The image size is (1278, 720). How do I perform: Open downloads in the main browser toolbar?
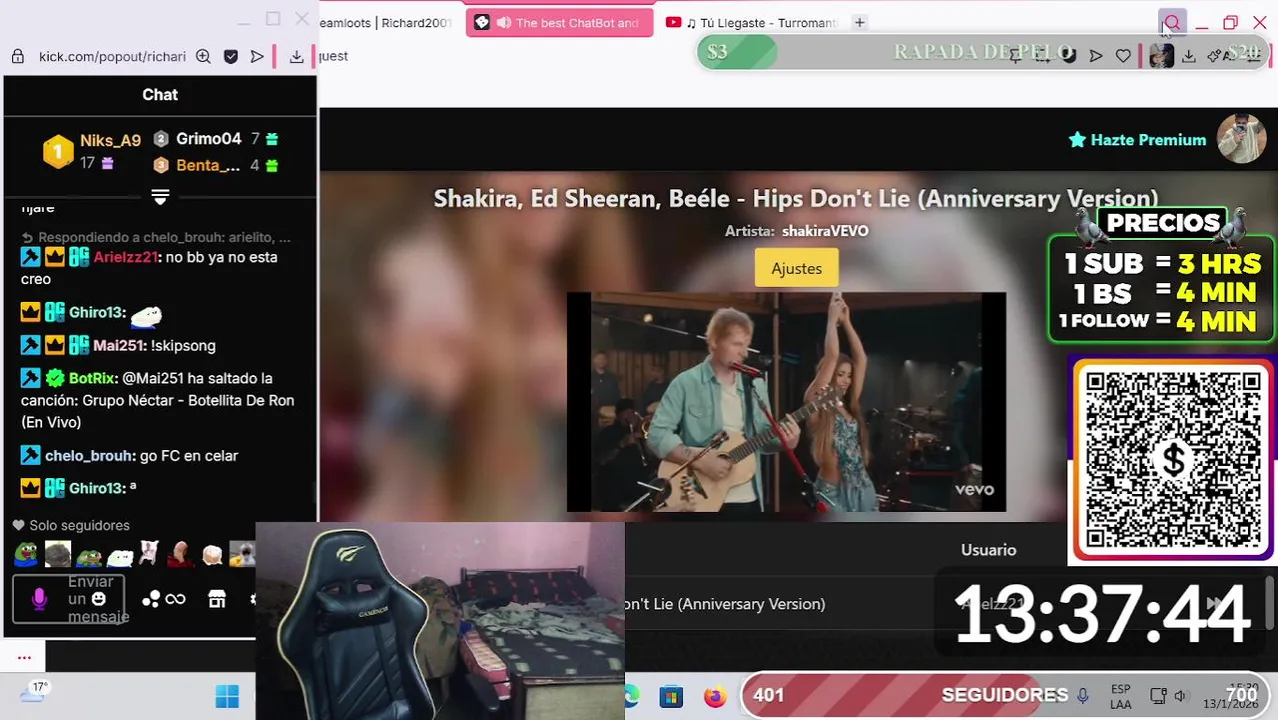[x=1188, y=56]
